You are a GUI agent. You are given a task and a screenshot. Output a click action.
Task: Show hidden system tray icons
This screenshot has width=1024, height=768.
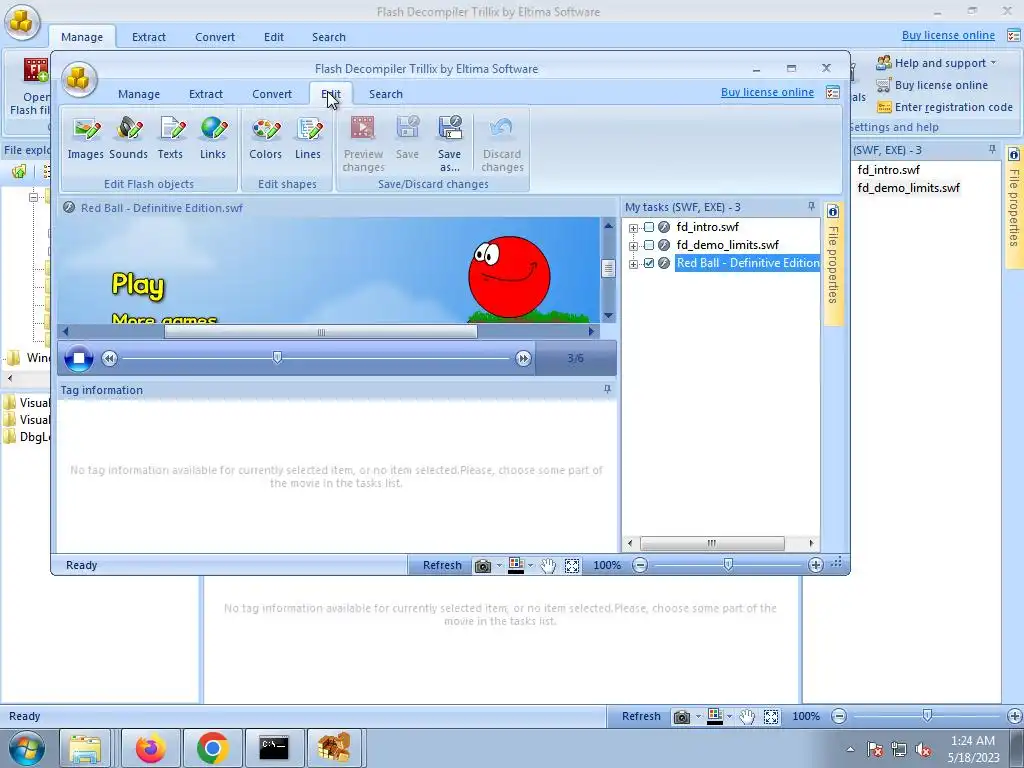tap(850, 749)
